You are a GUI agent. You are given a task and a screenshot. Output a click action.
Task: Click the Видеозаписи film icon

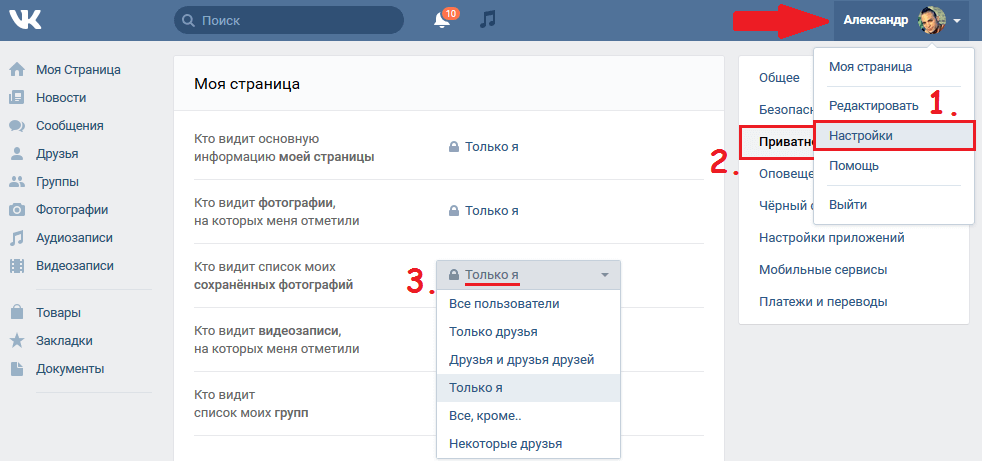[x=17, y=266]
